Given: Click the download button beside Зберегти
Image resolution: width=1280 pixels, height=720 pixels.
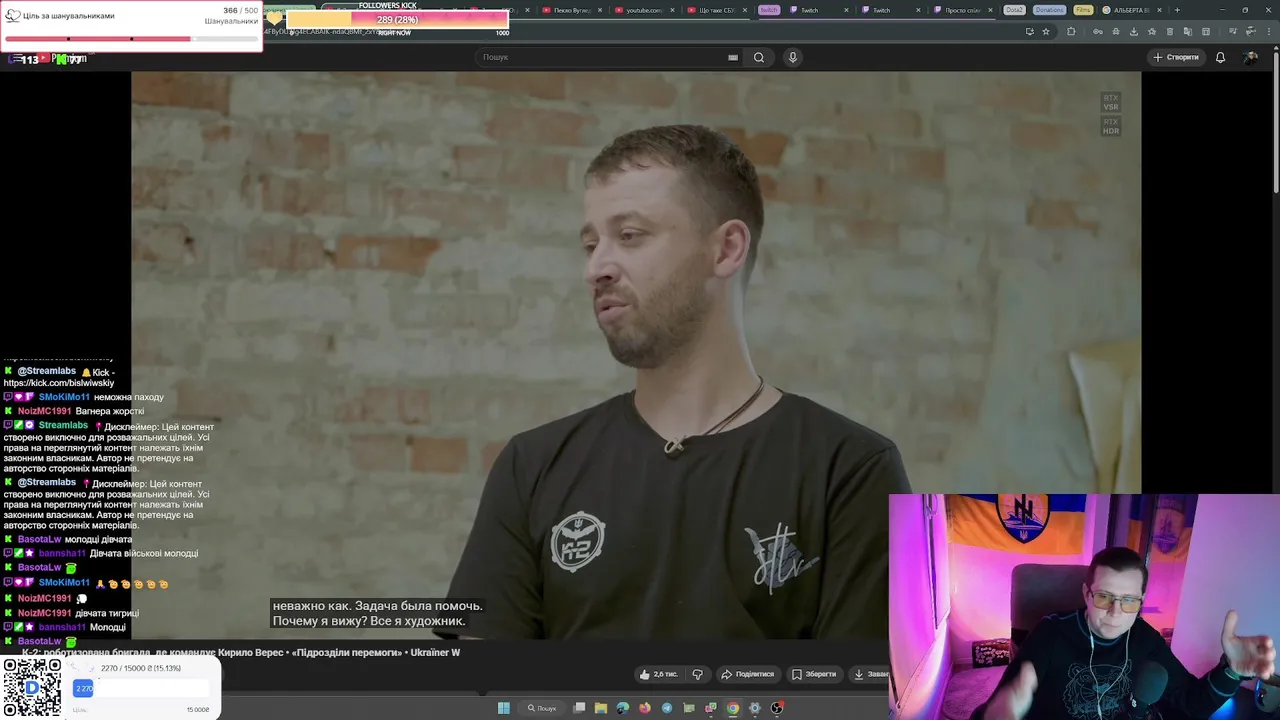Looking at the screenshot, I should [869, 674].
